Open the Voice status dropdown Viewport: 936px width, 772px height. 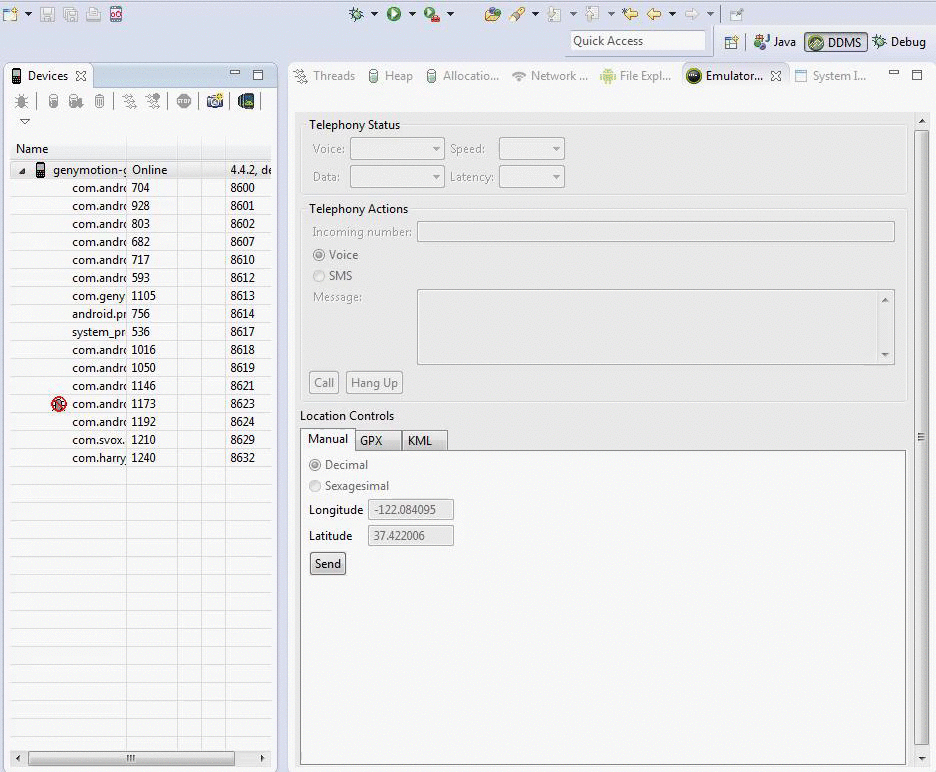397,149
